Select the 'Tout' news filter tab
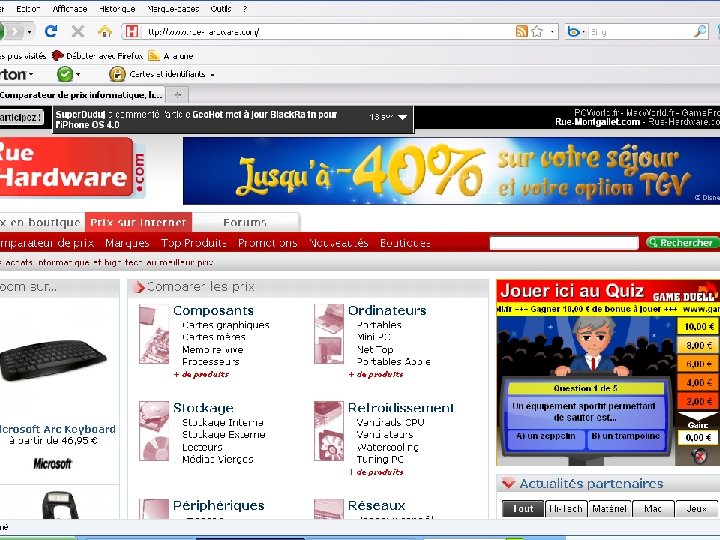720x540 pixels. [x=523, y=509]
